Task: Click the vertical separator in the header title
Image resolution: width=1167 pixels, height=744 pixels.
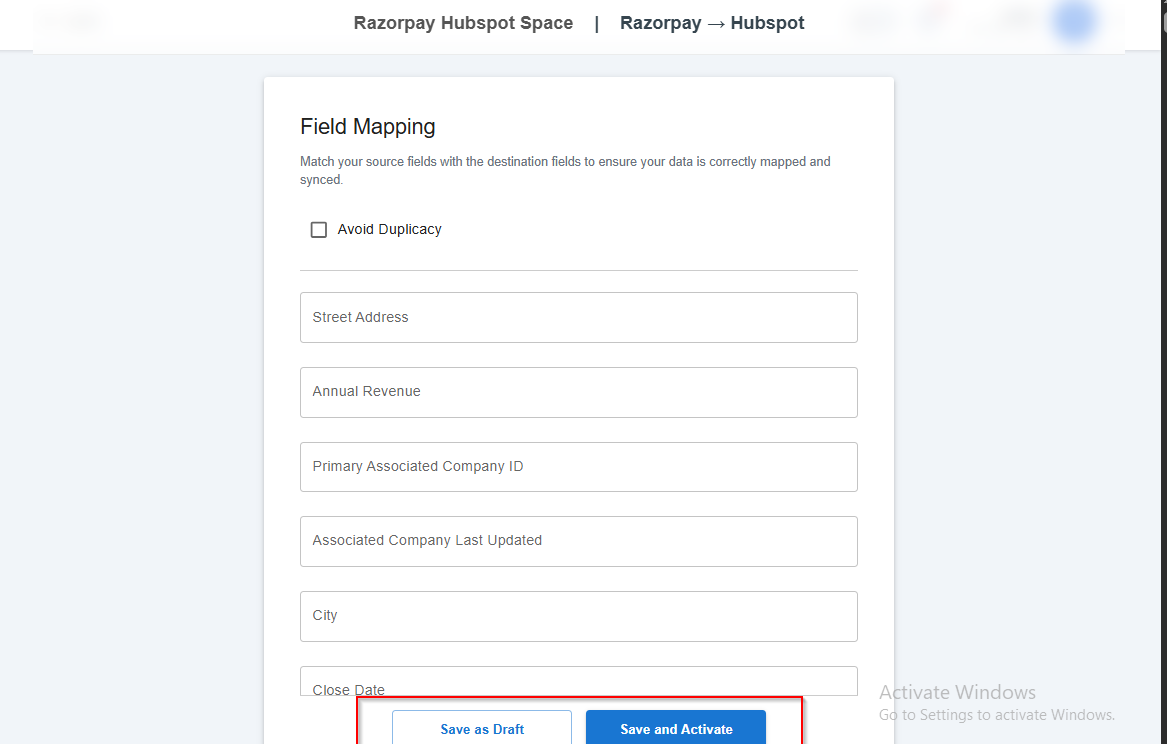Action: pos(597,23)
